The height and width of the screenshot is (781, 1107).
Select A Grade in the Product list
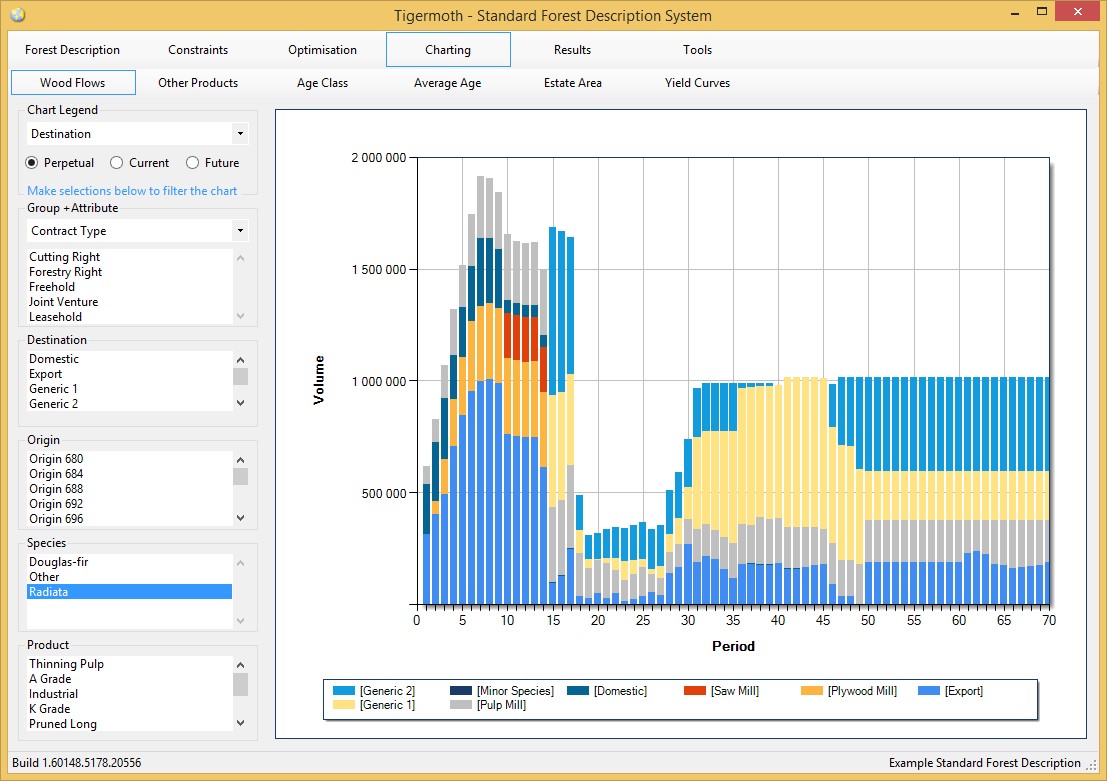130,679
